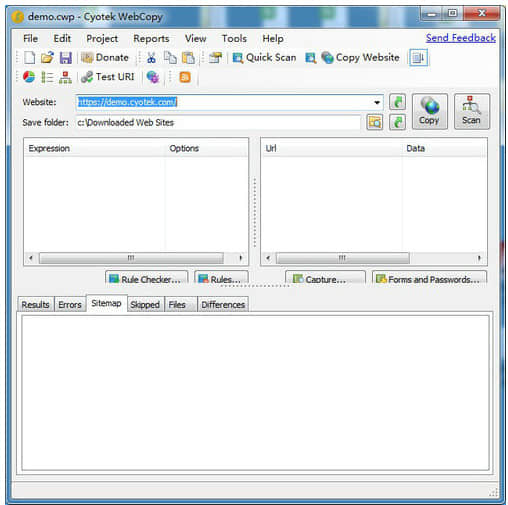The height and width of the screenshot is (505, 508).
Task: Switch to the Skipped tab
Action: point(145,304)
